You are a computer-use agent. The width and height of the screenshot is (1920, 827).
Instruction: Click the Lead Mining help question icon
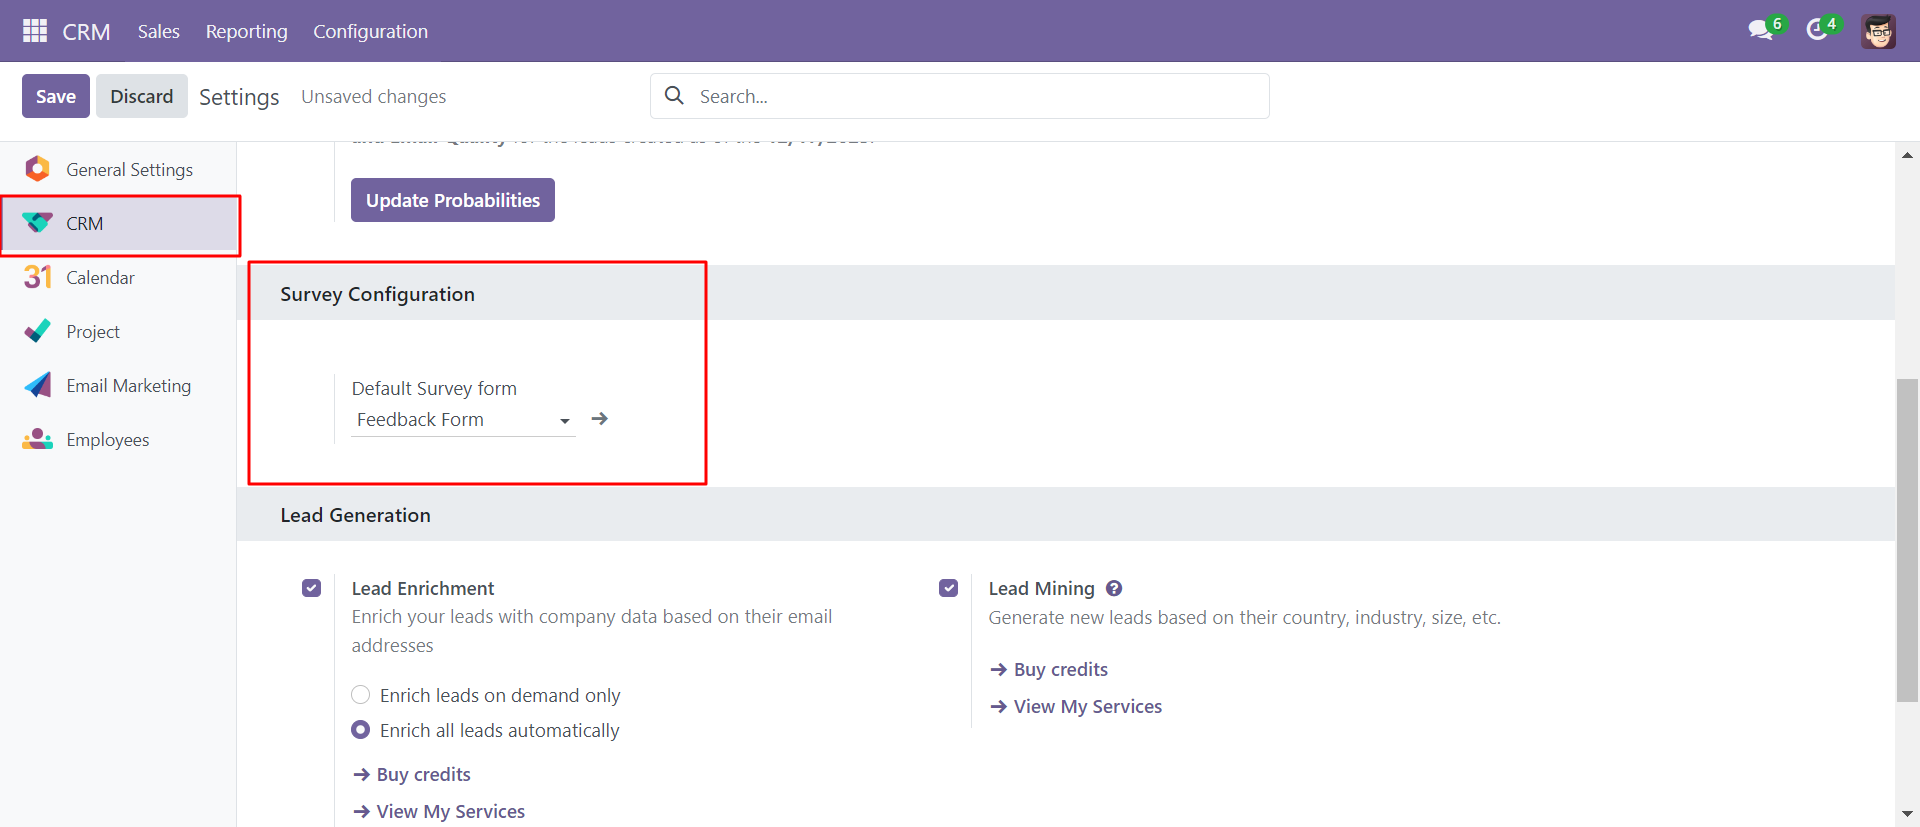(x=1114, y=588)
